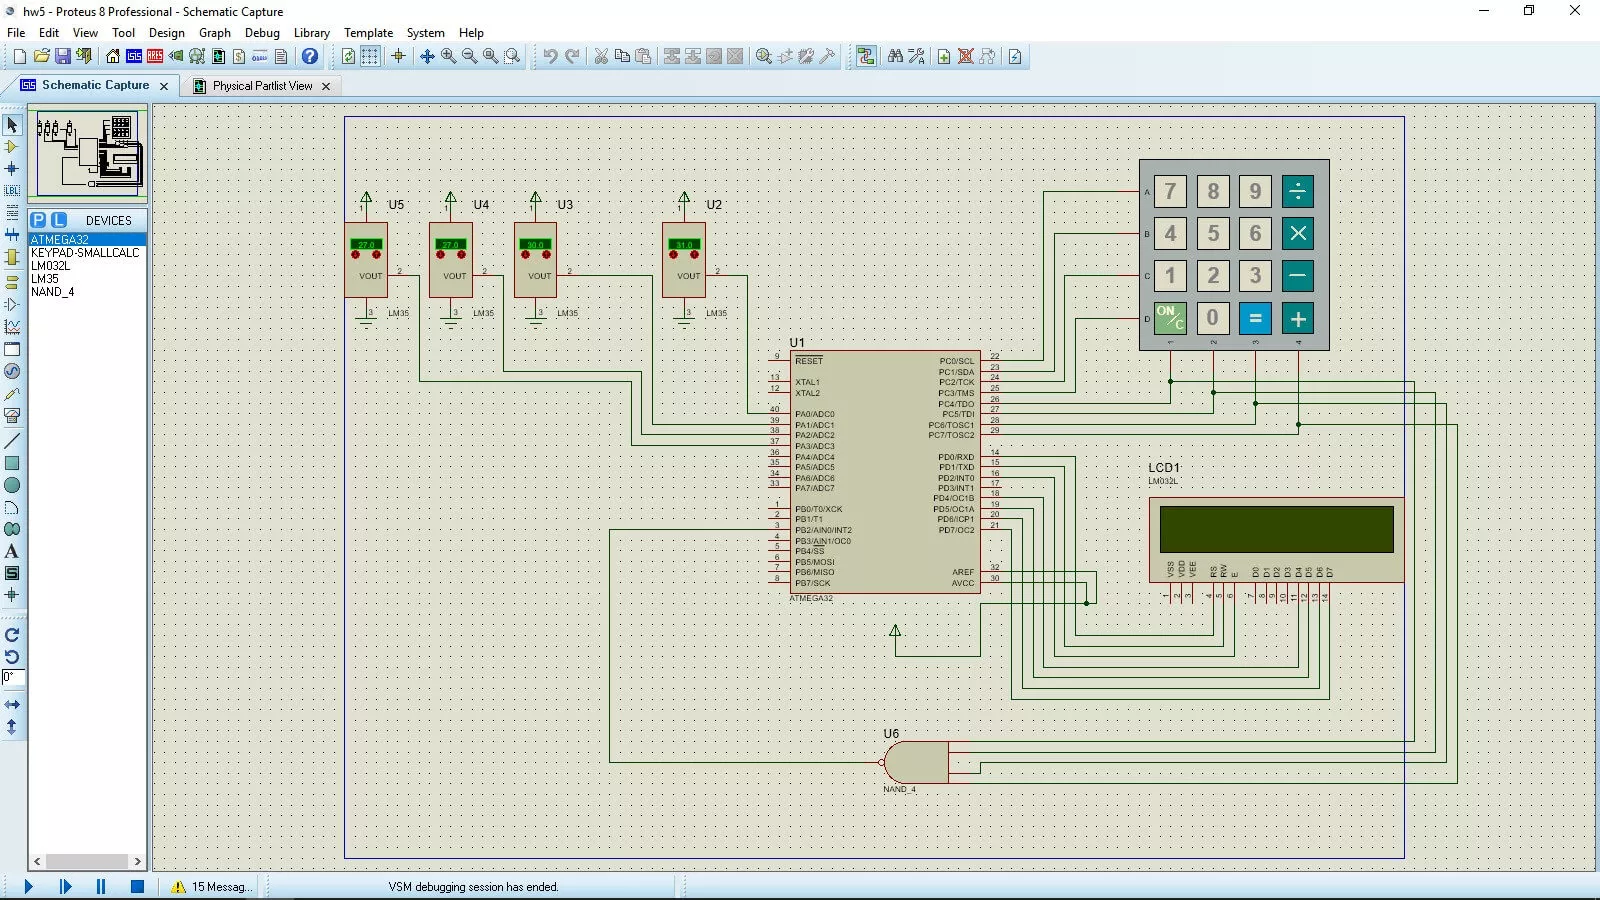Click the Help question mark icon
The image size is (1600, 900).
[x=310, y=56]
